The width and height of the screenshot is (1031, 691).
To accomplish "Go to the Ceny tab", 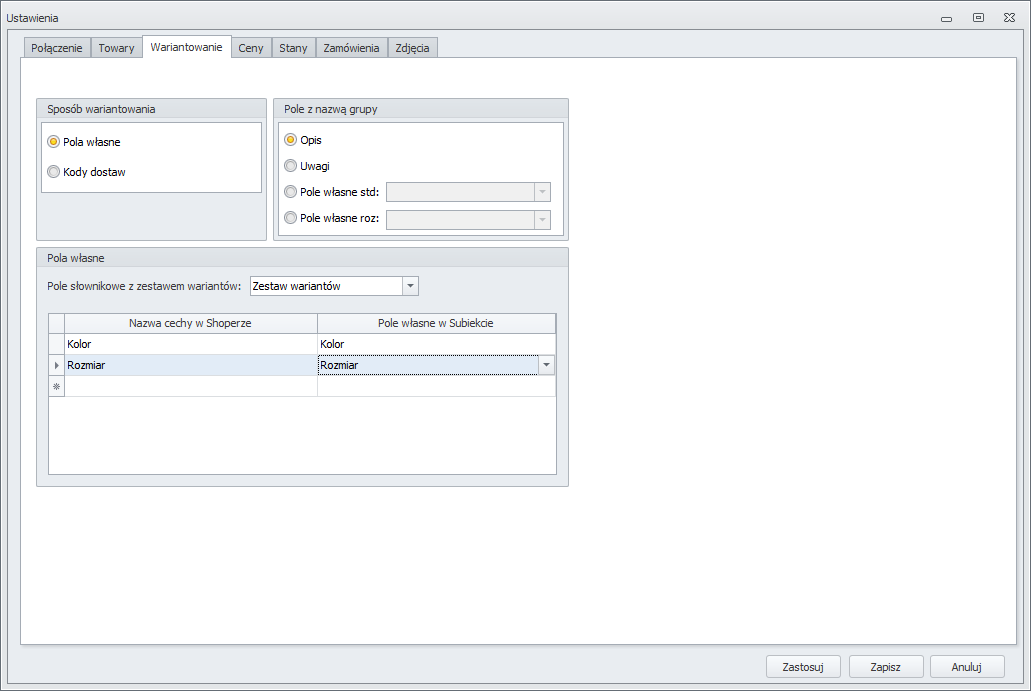I will pyautogui.click(x=251, y=48).
